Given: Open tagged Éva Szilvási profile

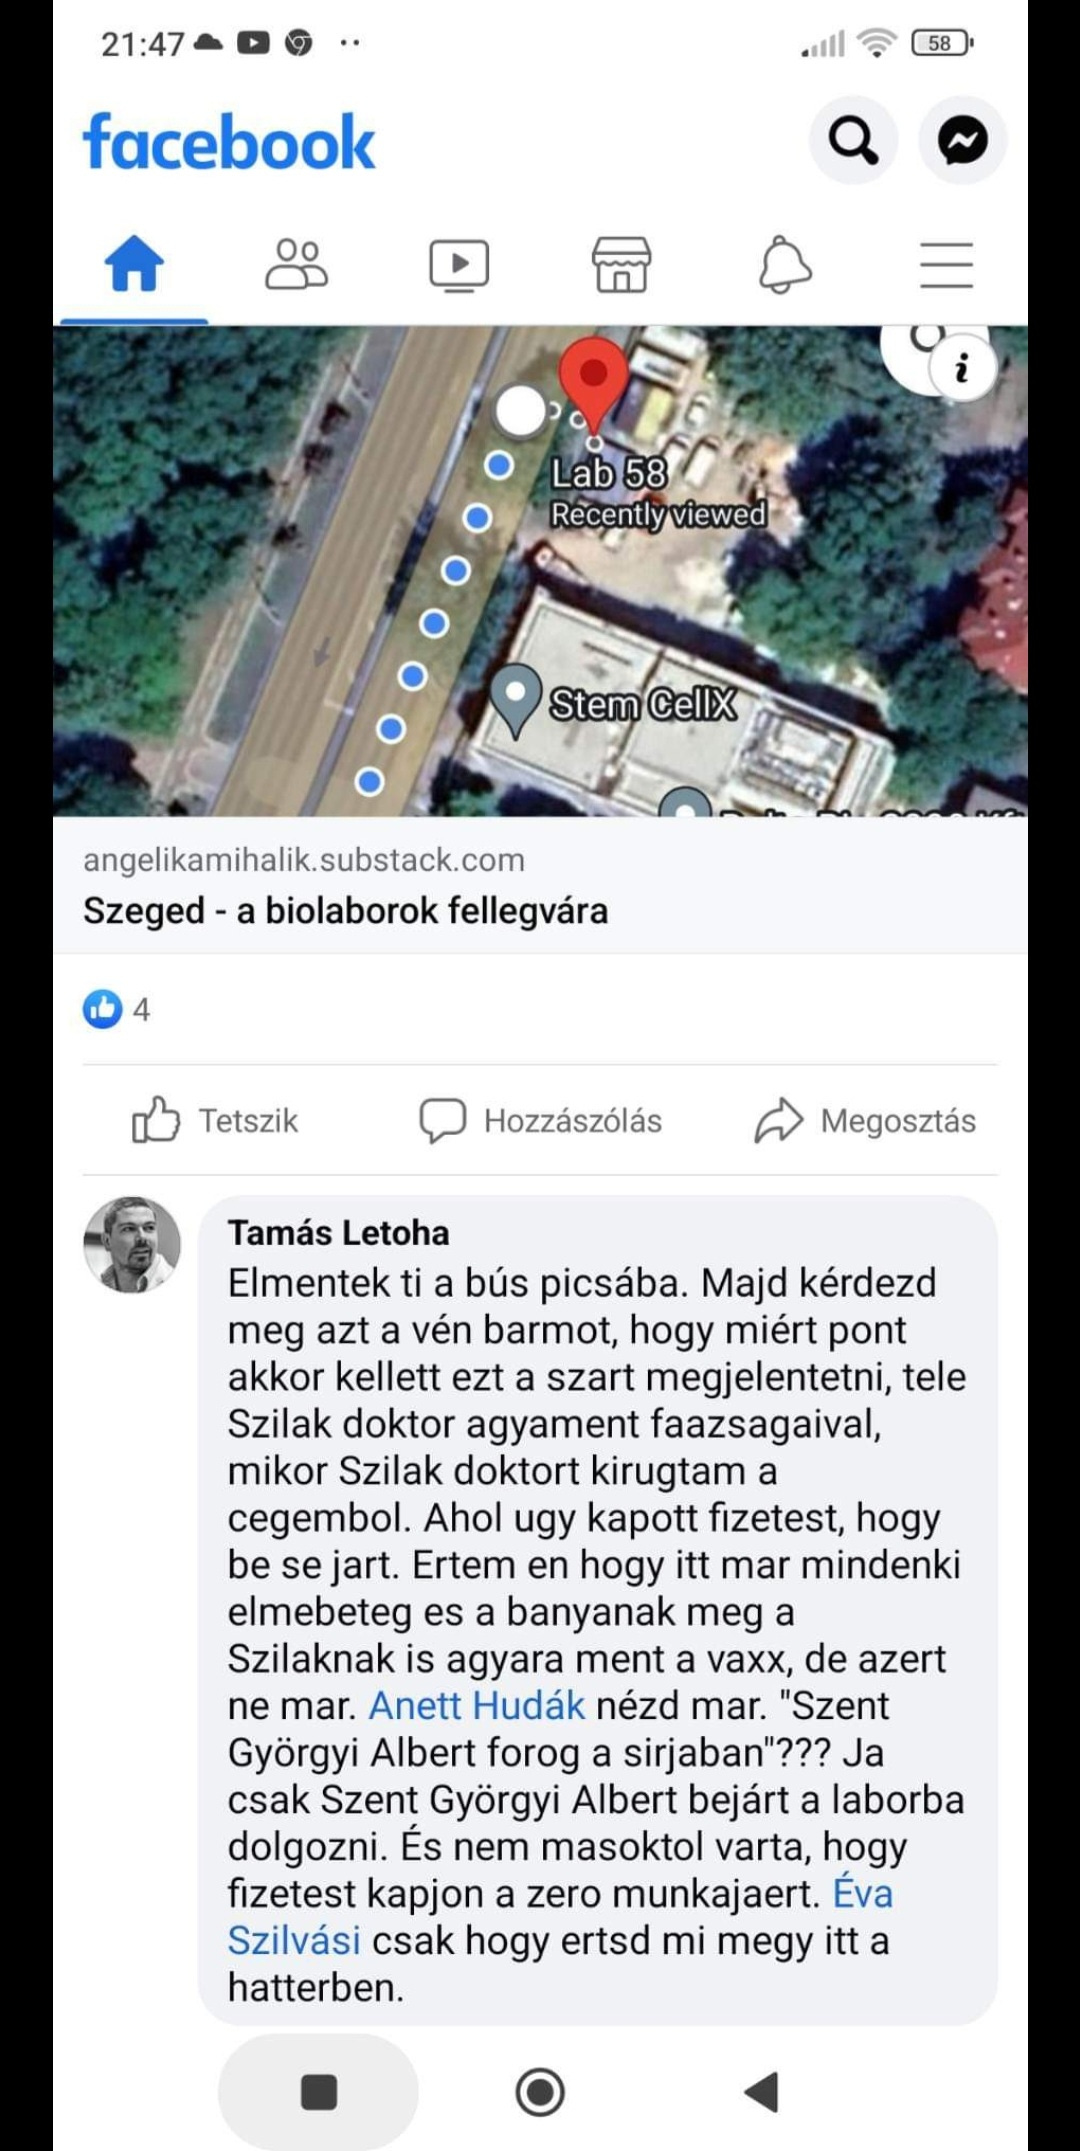Looking at the screenshot, I should pyautogui.click(x=560, y=1917).
